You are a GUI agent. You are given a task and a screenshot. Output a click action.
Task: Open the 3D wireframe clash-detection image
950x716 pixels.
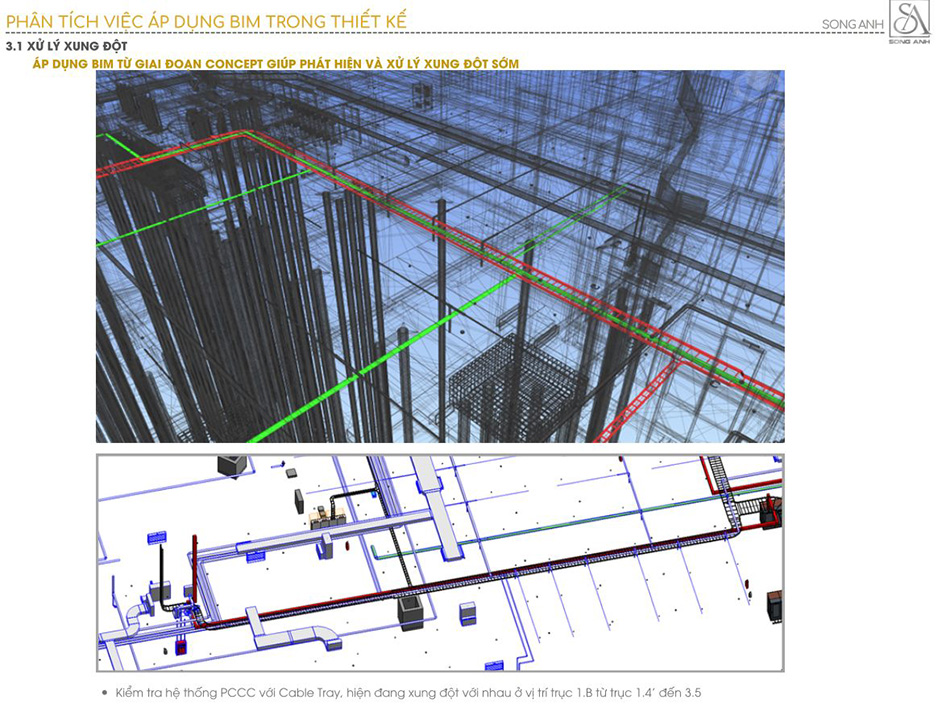pos(440,256)
